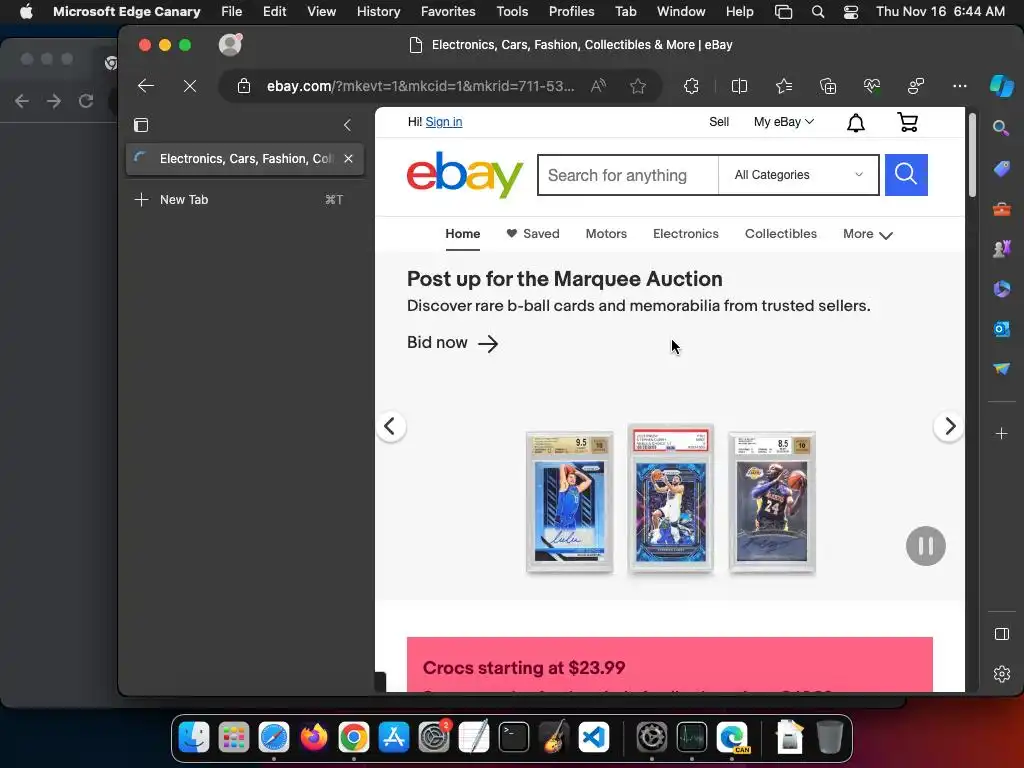
Task: Open Crocs starting at $23.99 banner
Action: [x=669, y=664]
